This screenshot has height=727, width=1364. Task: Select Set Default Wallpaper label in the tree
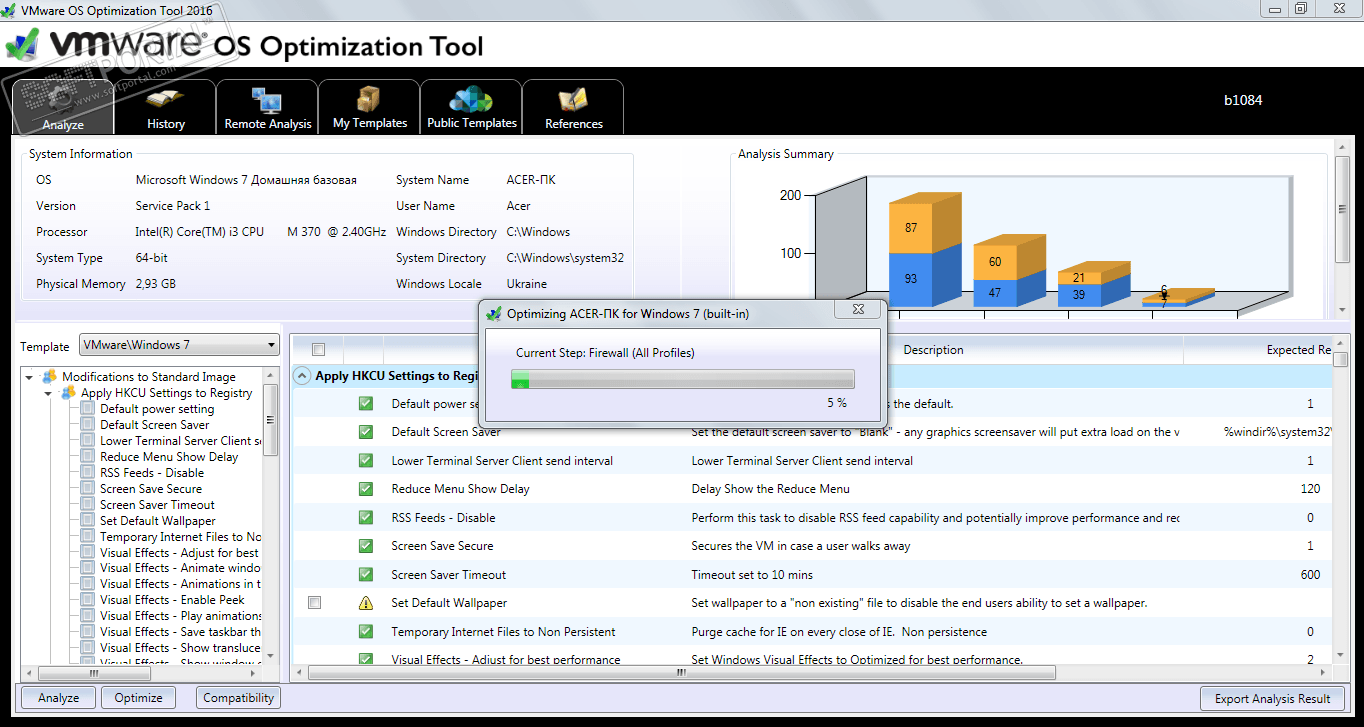[x=158, y=521]
